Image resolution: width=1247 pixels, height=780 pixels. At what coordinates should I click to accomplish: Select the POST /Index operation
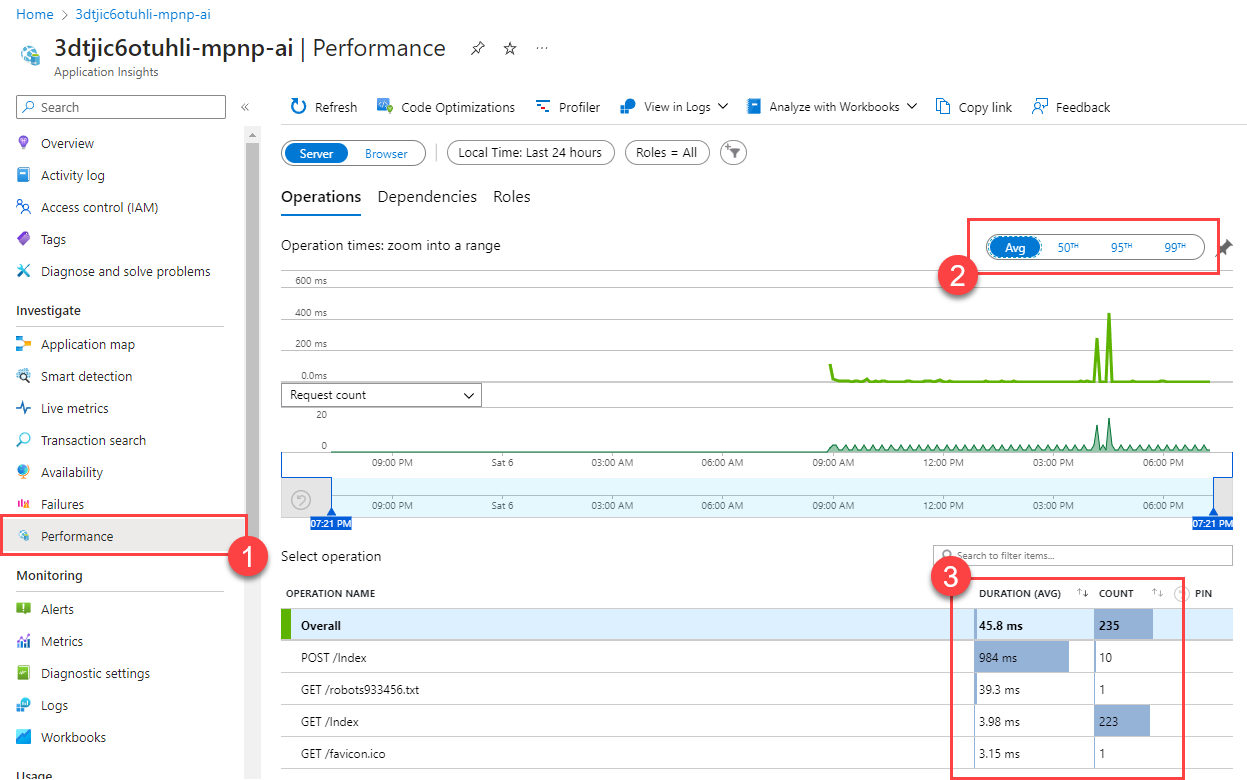click(757, 657)
